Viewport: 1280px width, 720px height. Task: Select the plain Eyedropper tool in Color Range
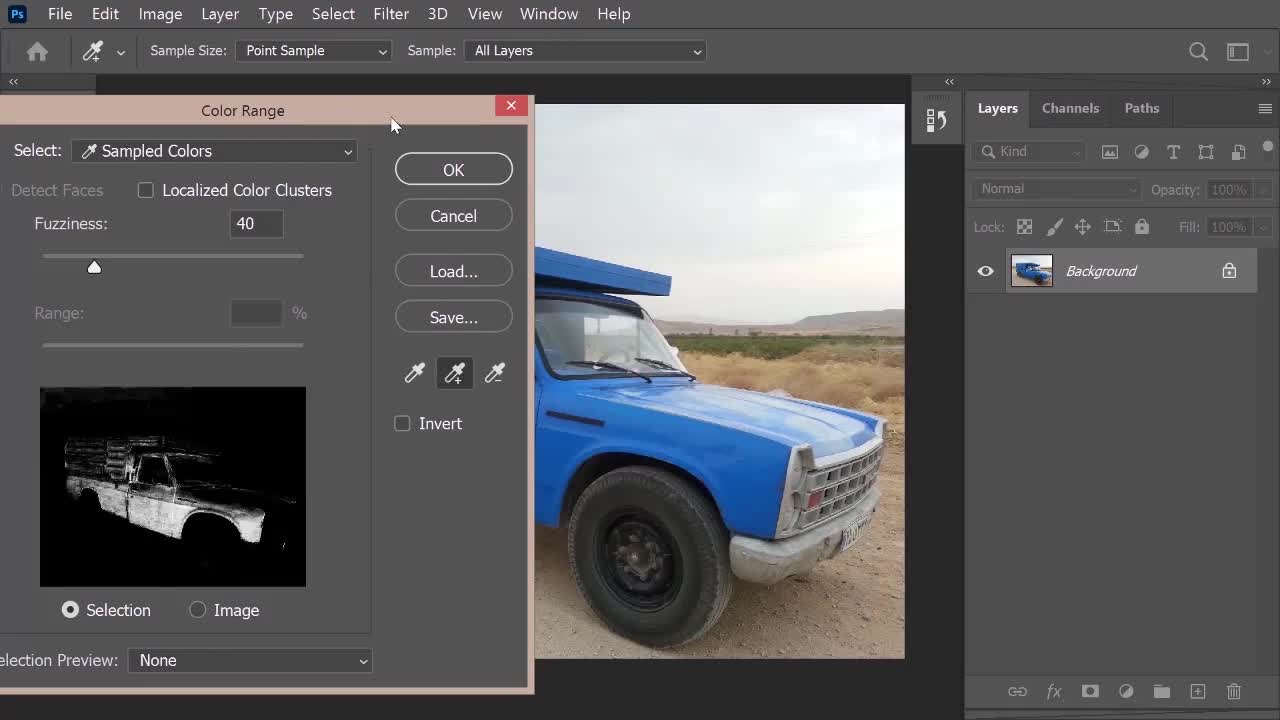coord(414,374)
